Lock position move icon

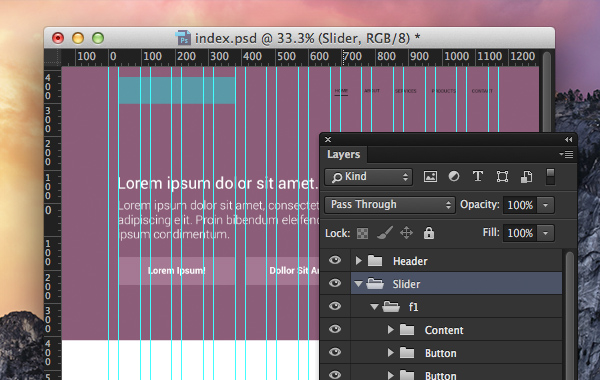pos(406,233)
